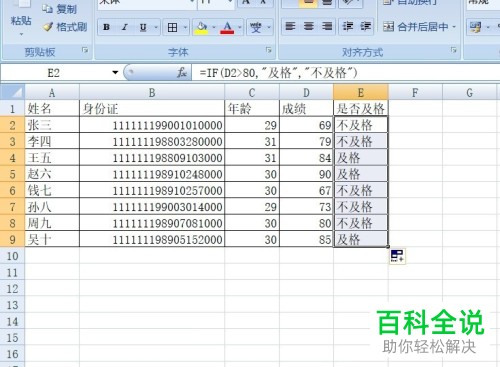Open the underline style dropdown arrow
The height and width of the screenshot is (367, 500).
tap(156, 27)
